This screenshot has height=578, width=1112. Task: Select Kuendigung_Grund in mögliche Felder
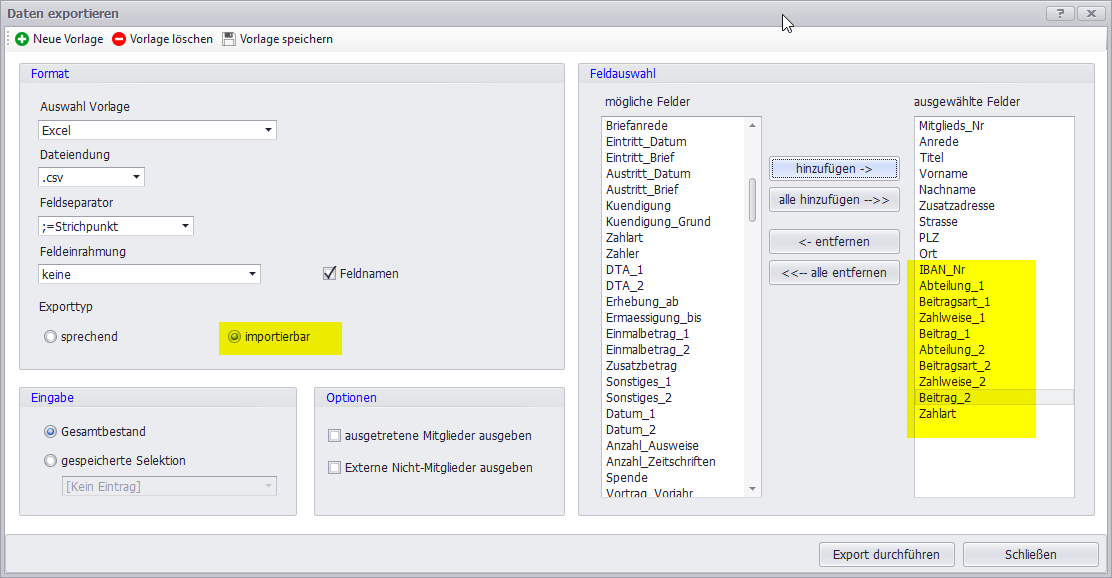pyautogui.click(x=658, y=221)
